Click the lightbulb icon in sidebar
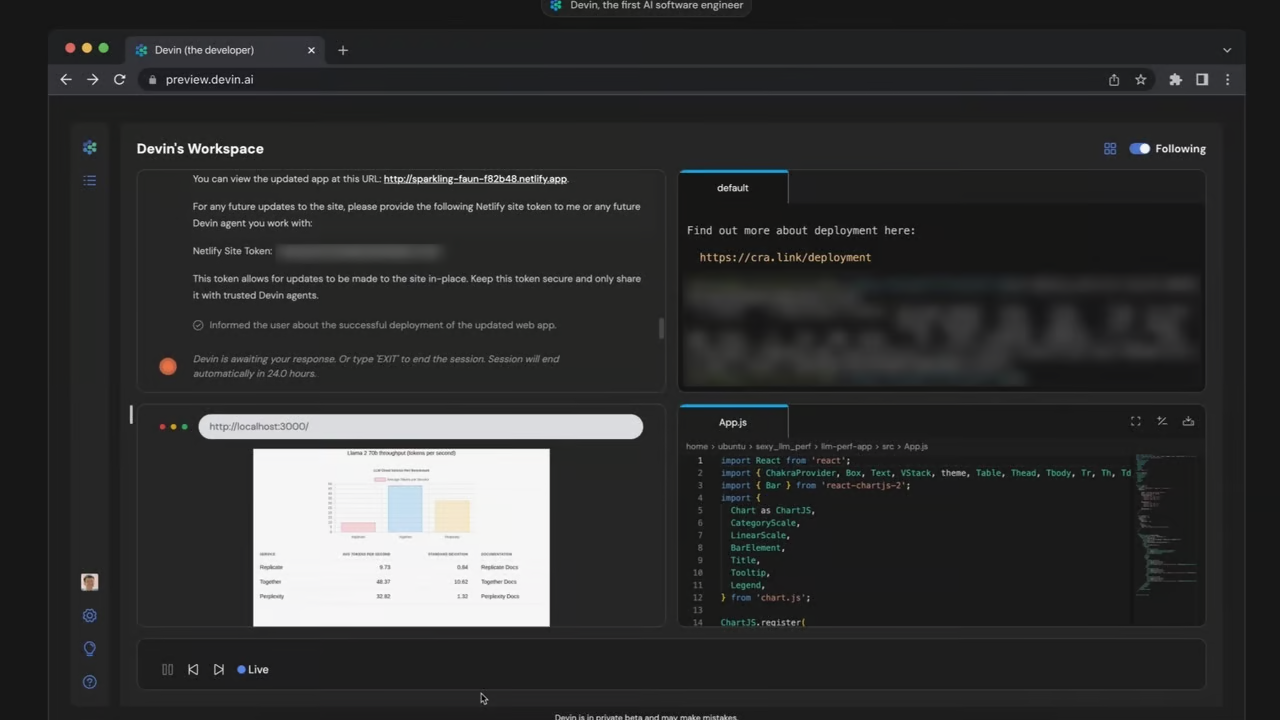1280x720 pixels. 90,649
